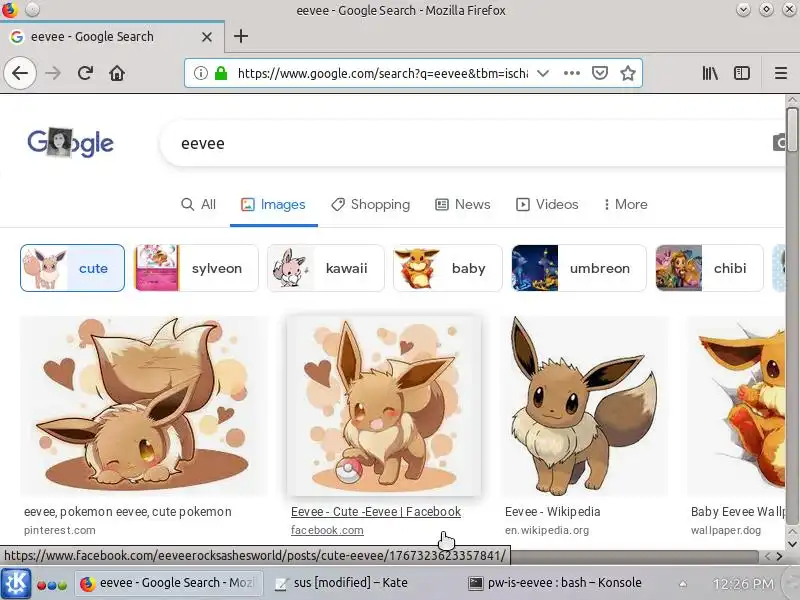The width and height of the screenshot is (800, 600).
Task: Open the wallpaper.dog source link
Action: (726, 530)
